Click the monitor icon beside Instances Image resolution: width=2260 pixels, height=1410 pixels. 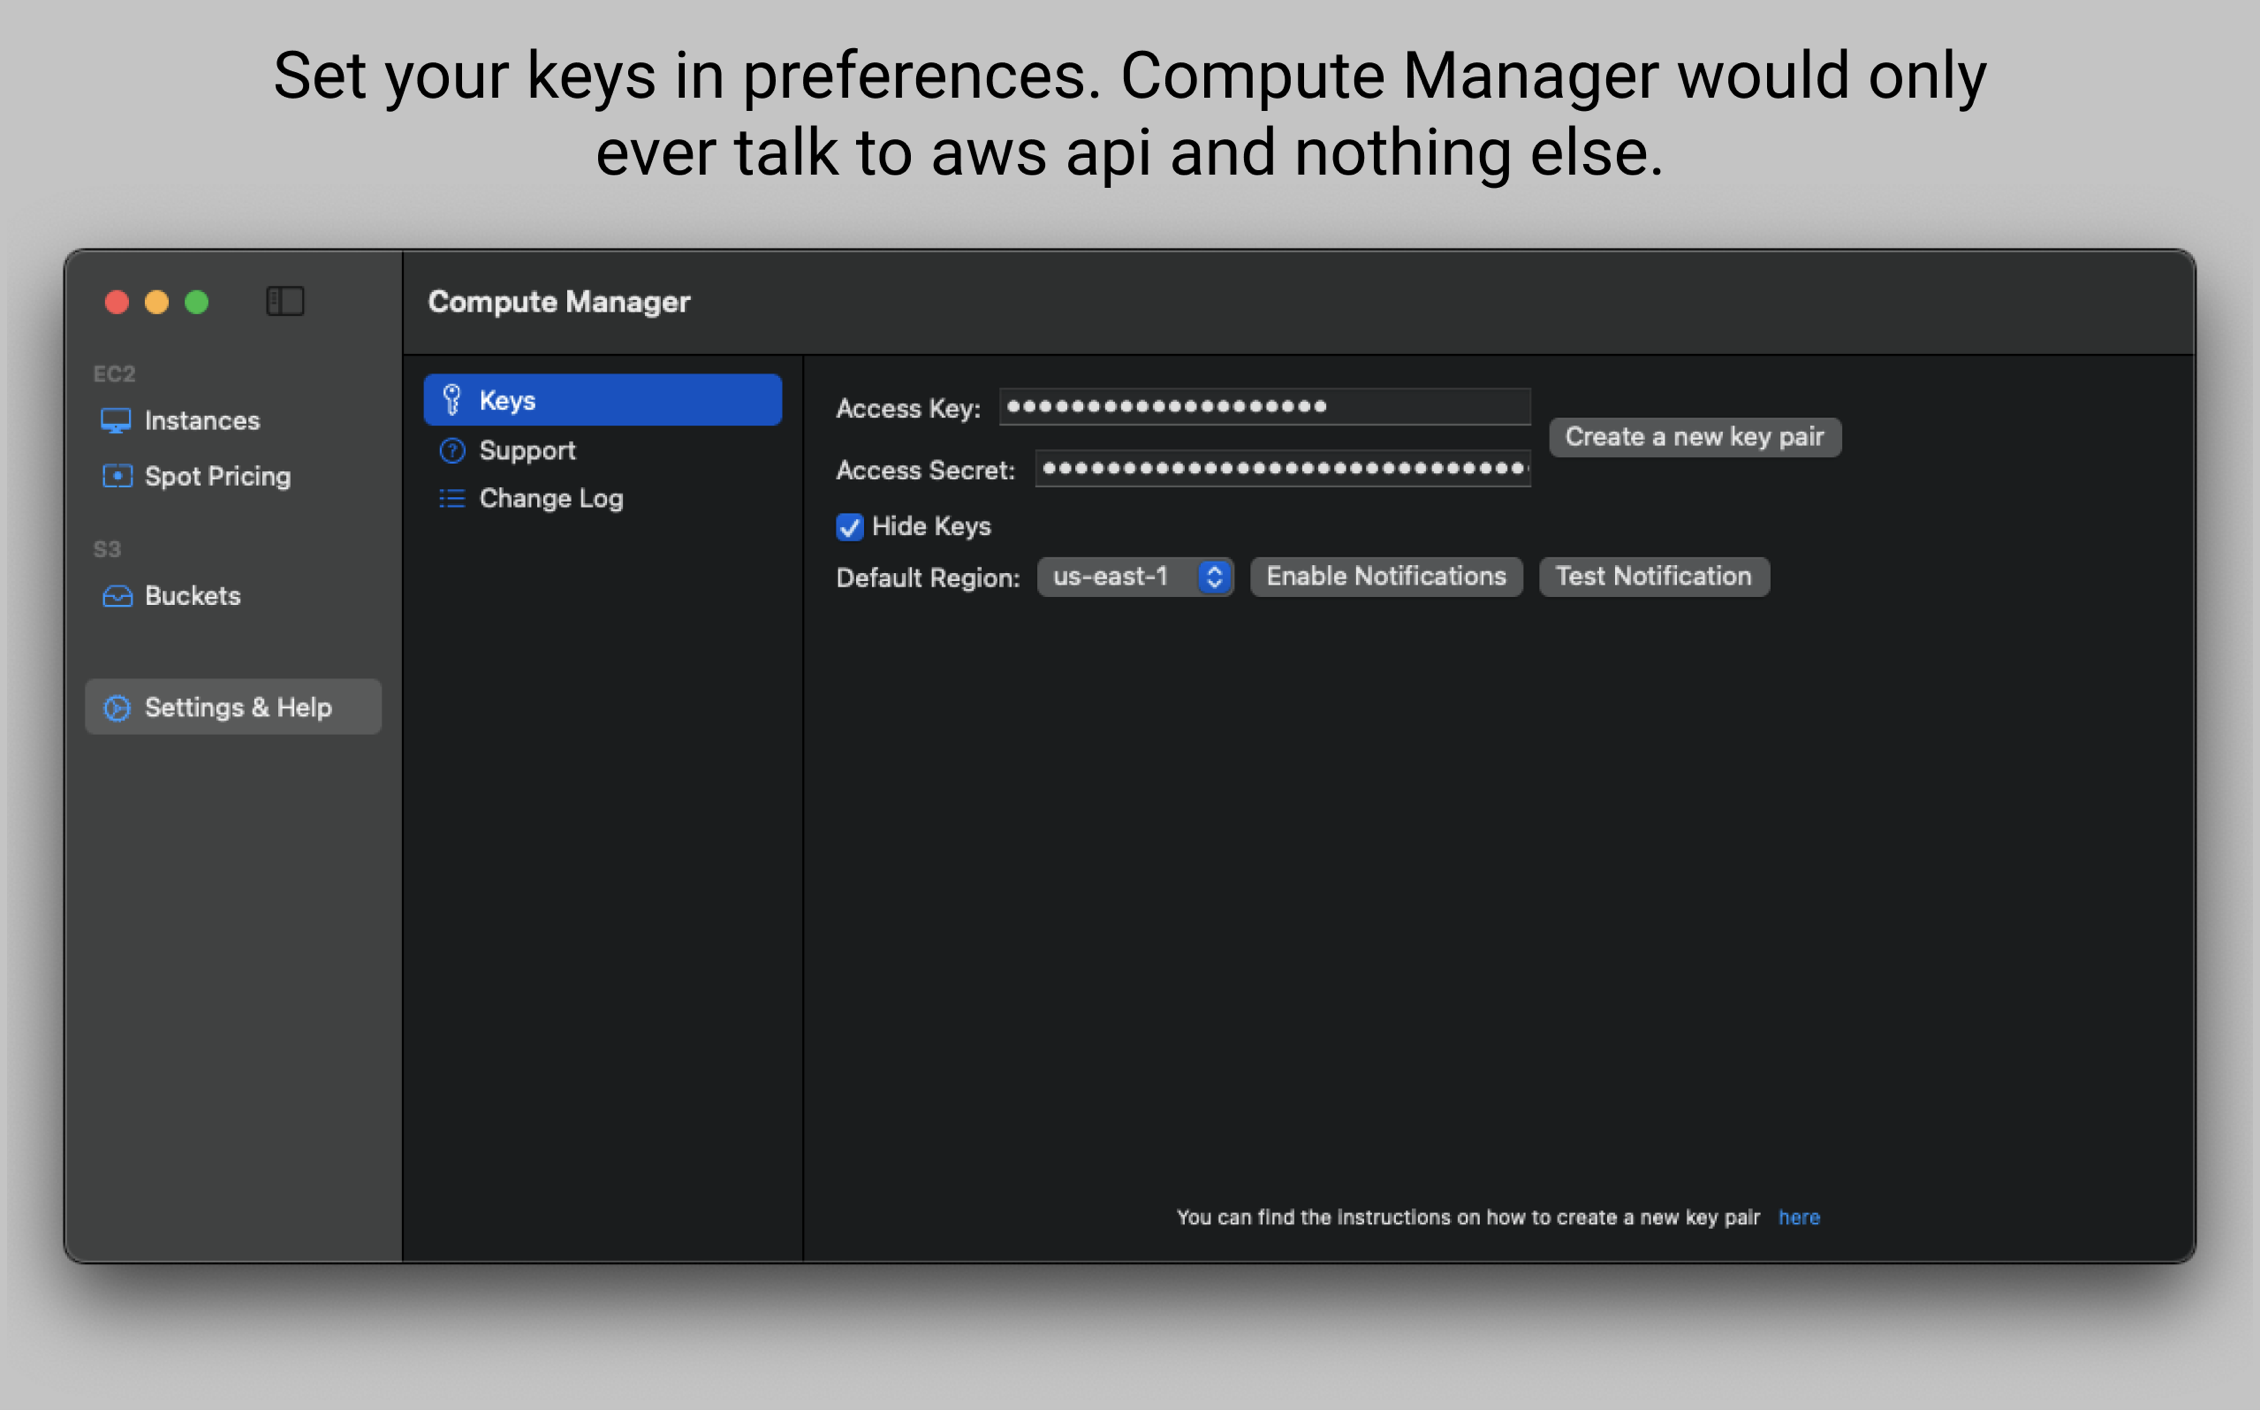click(117, 420)
